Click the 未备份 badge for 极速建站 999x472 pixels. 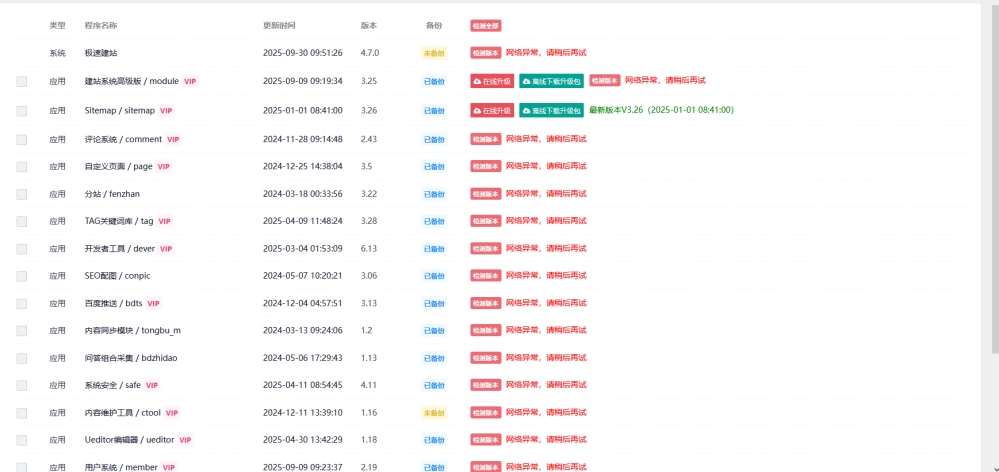point(433,53)
